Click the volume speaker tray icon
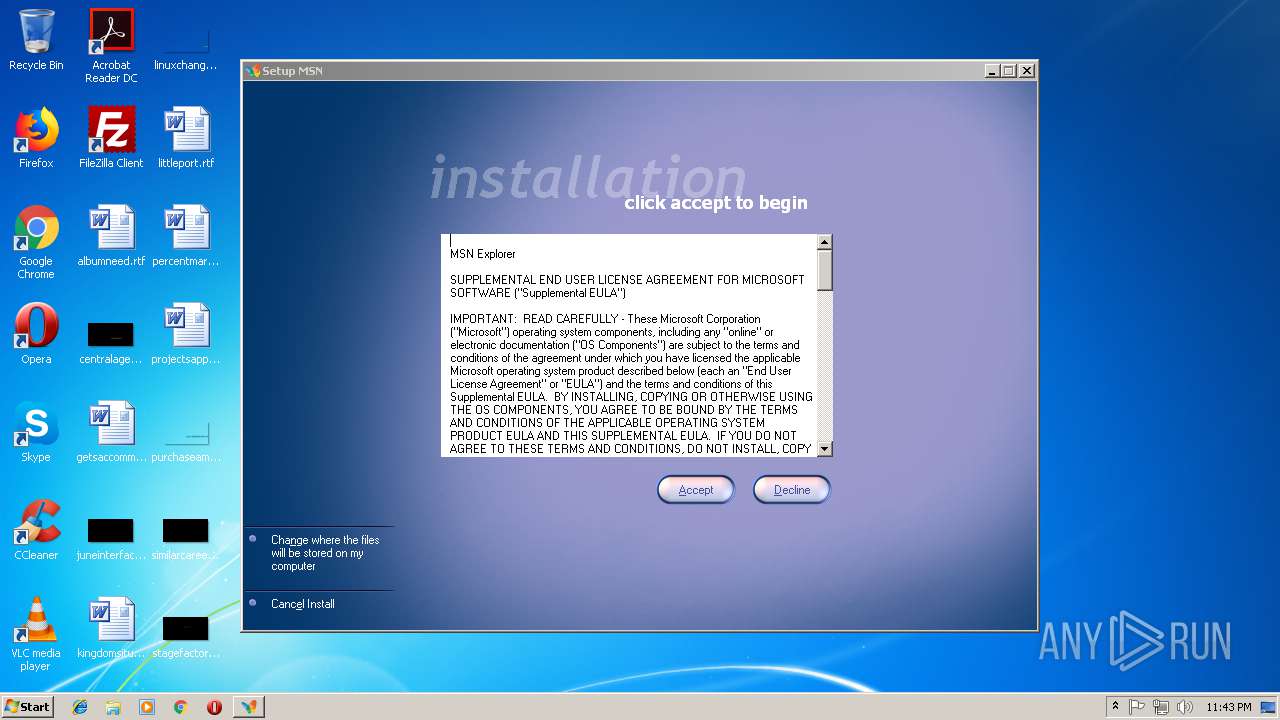 [1185, 707]
